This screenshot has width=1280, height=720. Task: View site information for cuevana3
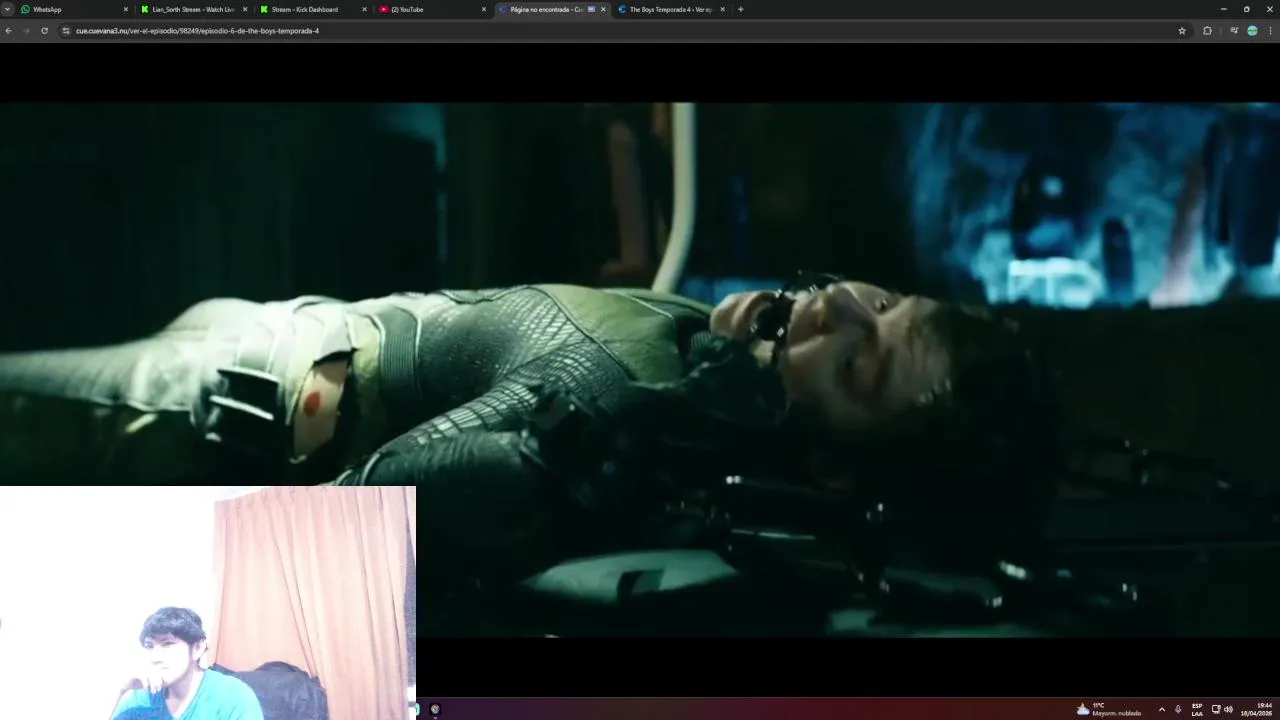tap(66, 31)
